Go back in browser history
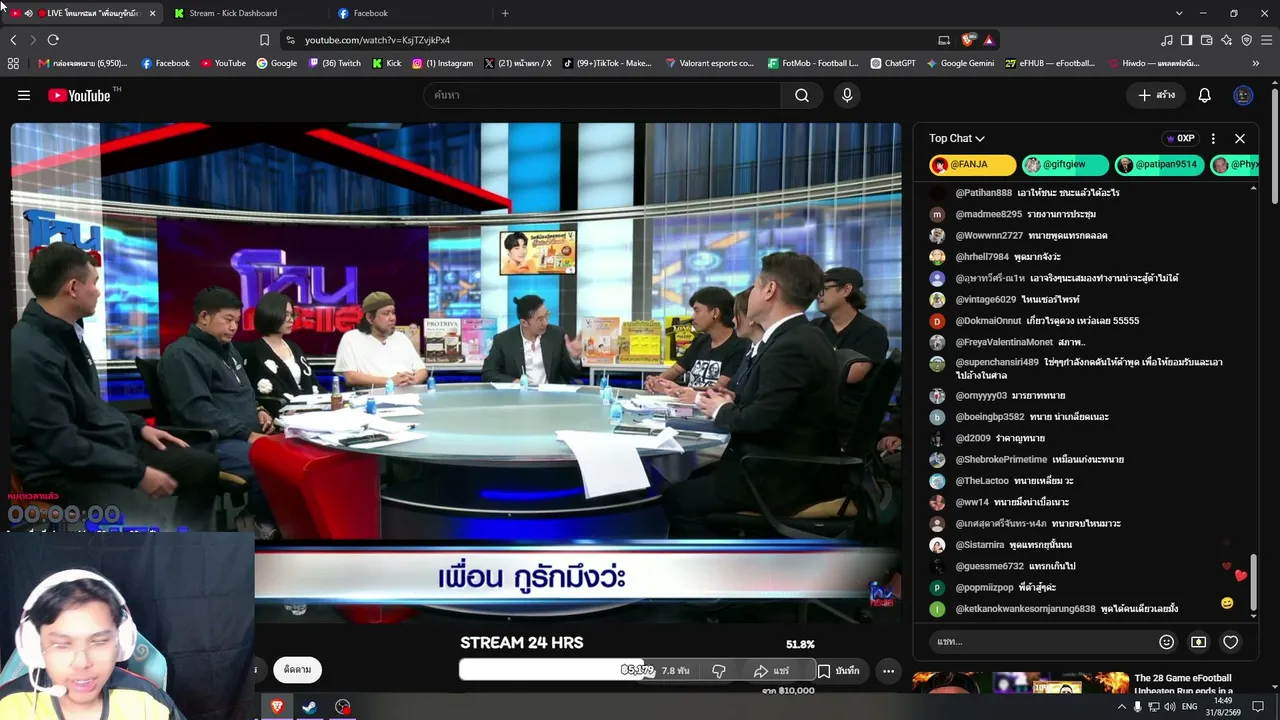Viewport: 1280px width, 720px height. coord(13,40)
